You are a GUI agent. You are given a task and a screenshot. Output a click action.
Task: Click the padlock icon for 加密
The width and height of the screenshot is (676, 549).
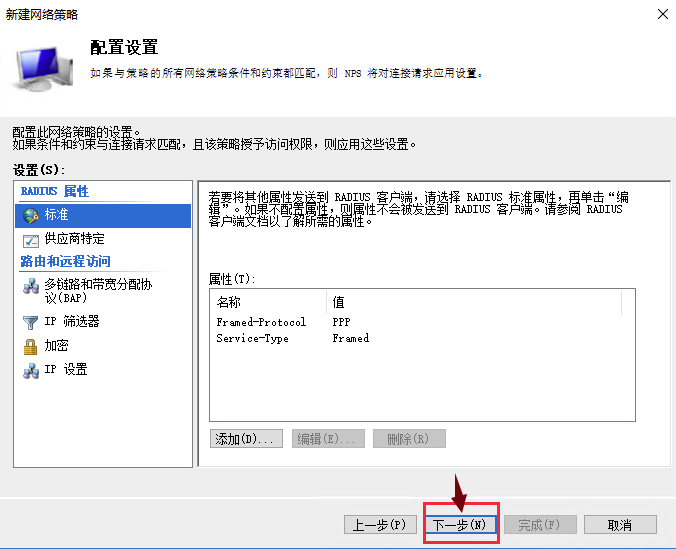pyautogui.click(x=30, y=346)
